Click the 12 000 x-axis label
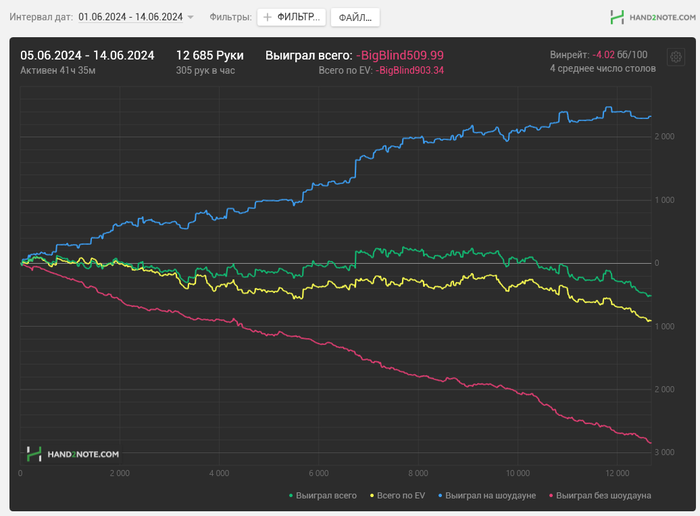700x516 pixels. (617, 473)
